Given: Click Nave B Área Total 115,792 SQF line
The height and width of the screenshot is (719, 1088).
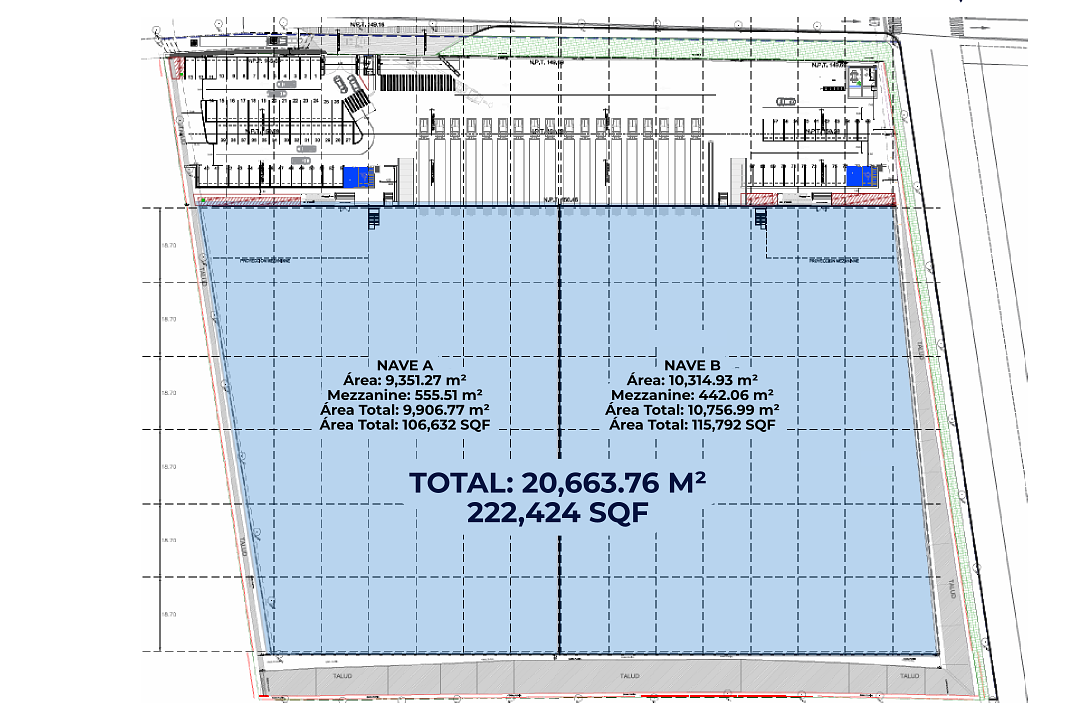Looking at the screenshot, I should pyautogui.click(x=692, y=425).
